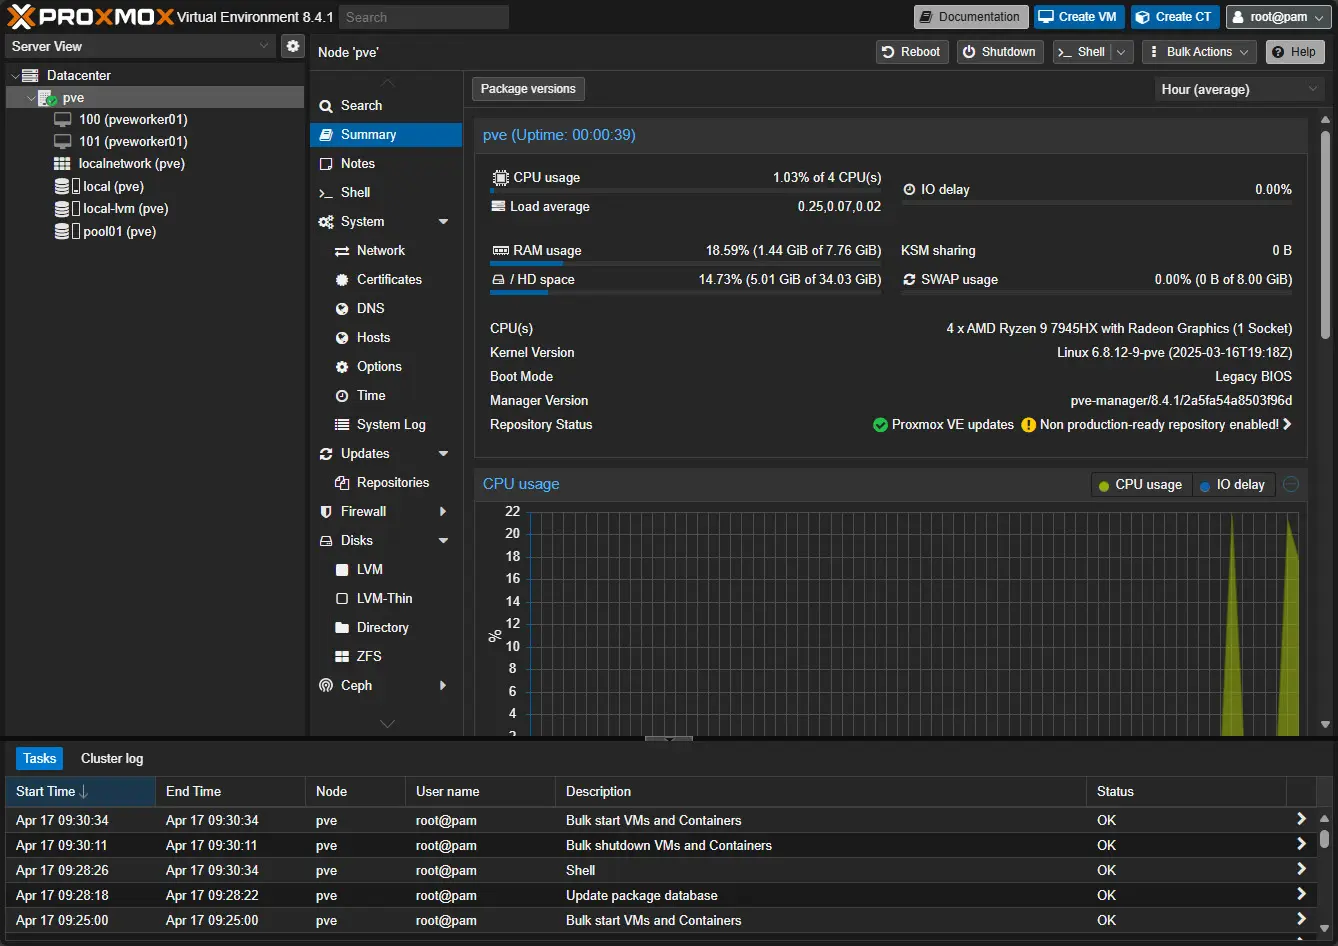Select VM 100 (pveworker01) in tree
The width and height of the screenshot is (1338, 946).
coord(132,119)
